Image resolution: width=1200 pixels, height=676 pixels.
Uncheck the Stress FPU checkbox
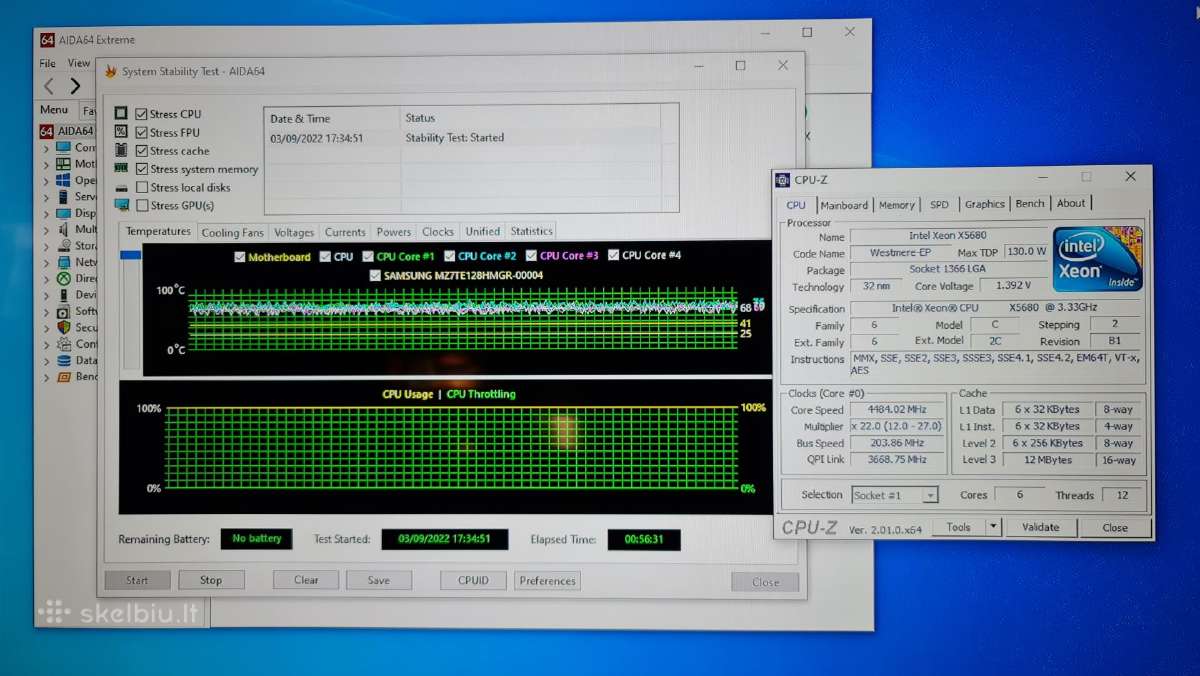tap(142, 132)
